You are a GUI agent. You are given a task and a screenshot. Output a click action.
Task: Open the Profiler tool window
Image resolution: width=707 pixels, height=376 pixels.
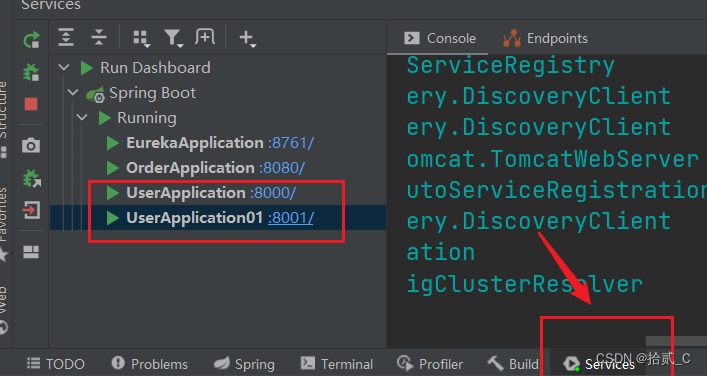(x=430, y=364)
